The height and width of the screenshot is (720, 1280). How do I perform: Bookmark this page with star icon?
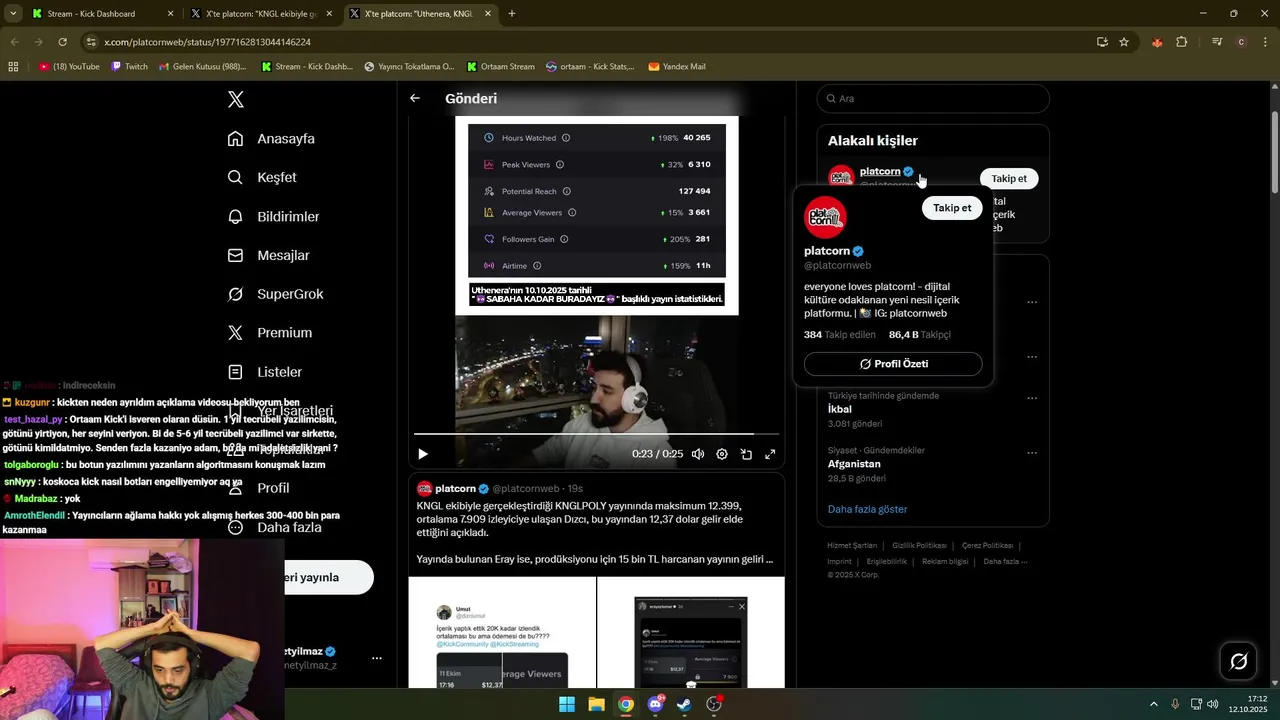(1124, 42)
